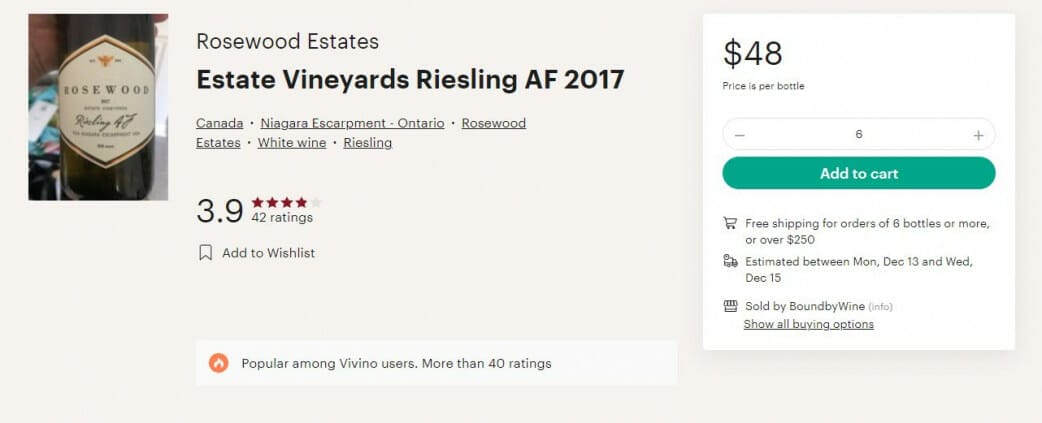1042x423 pixels.
Task: Open the Canada region link
Action: [x=219, y=124]
